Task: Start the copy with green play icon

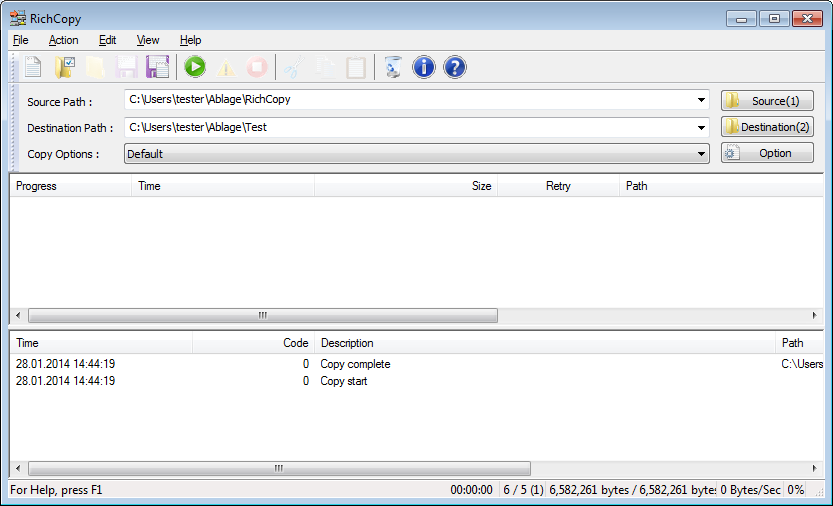Action: (195, 68)
